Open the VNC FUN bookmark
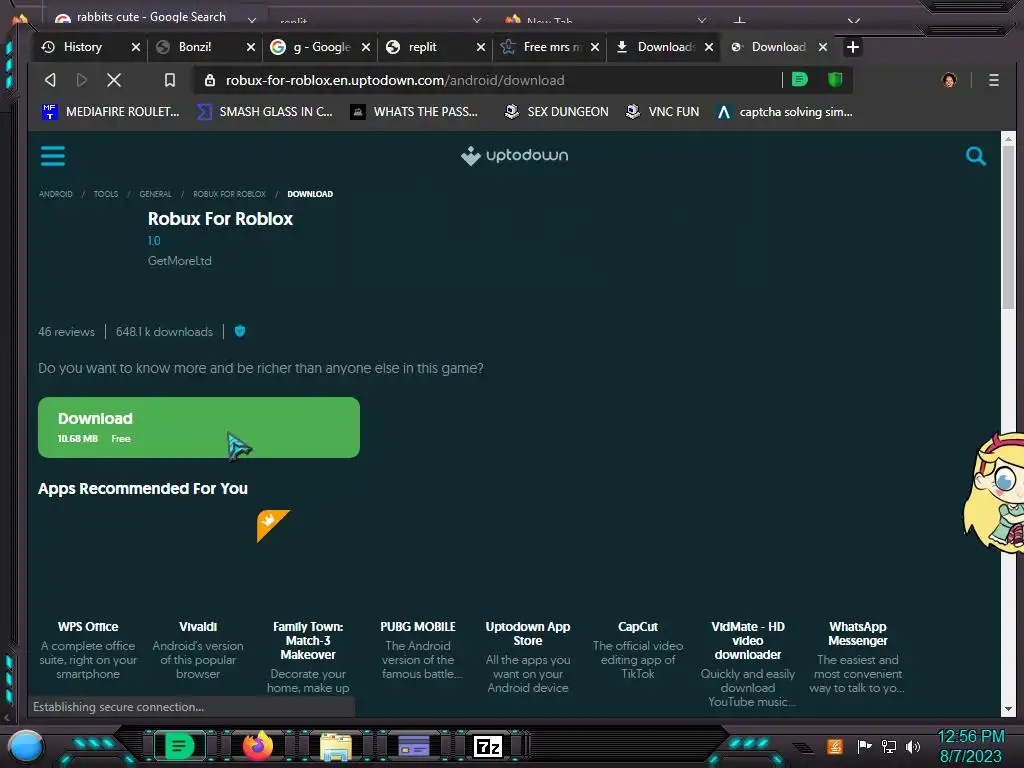Screen dimensions: 1024x768 coord(662,112)
